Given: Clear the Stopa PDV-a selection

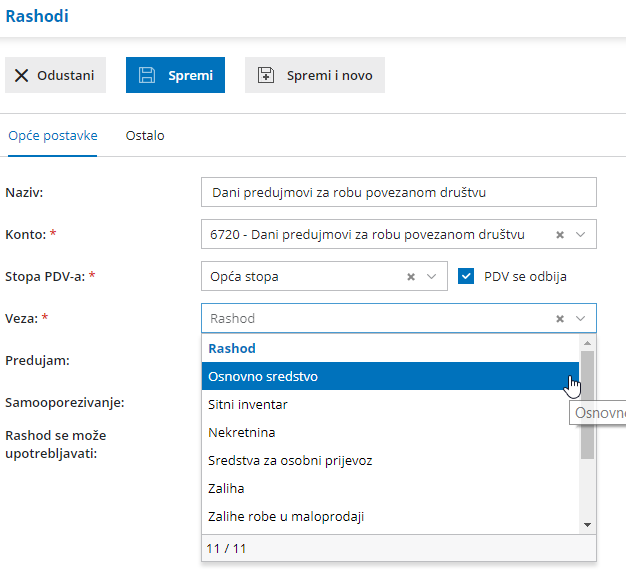Looking at the screenshot, I should [x=411, y=276].
